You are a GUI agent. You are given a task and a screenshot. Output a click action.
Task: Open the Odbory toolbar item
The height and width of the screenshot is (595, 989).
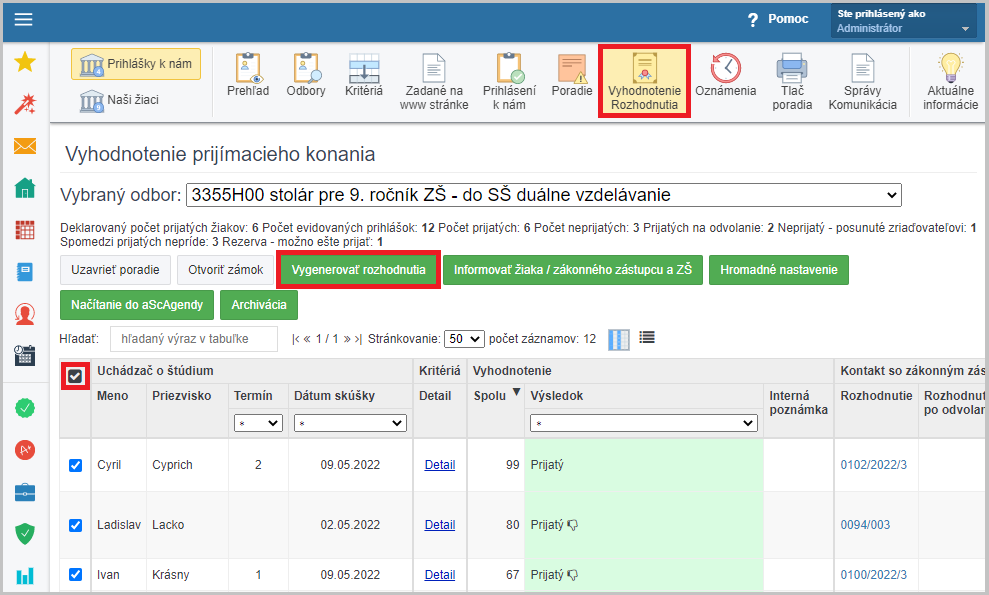[306, 75]
